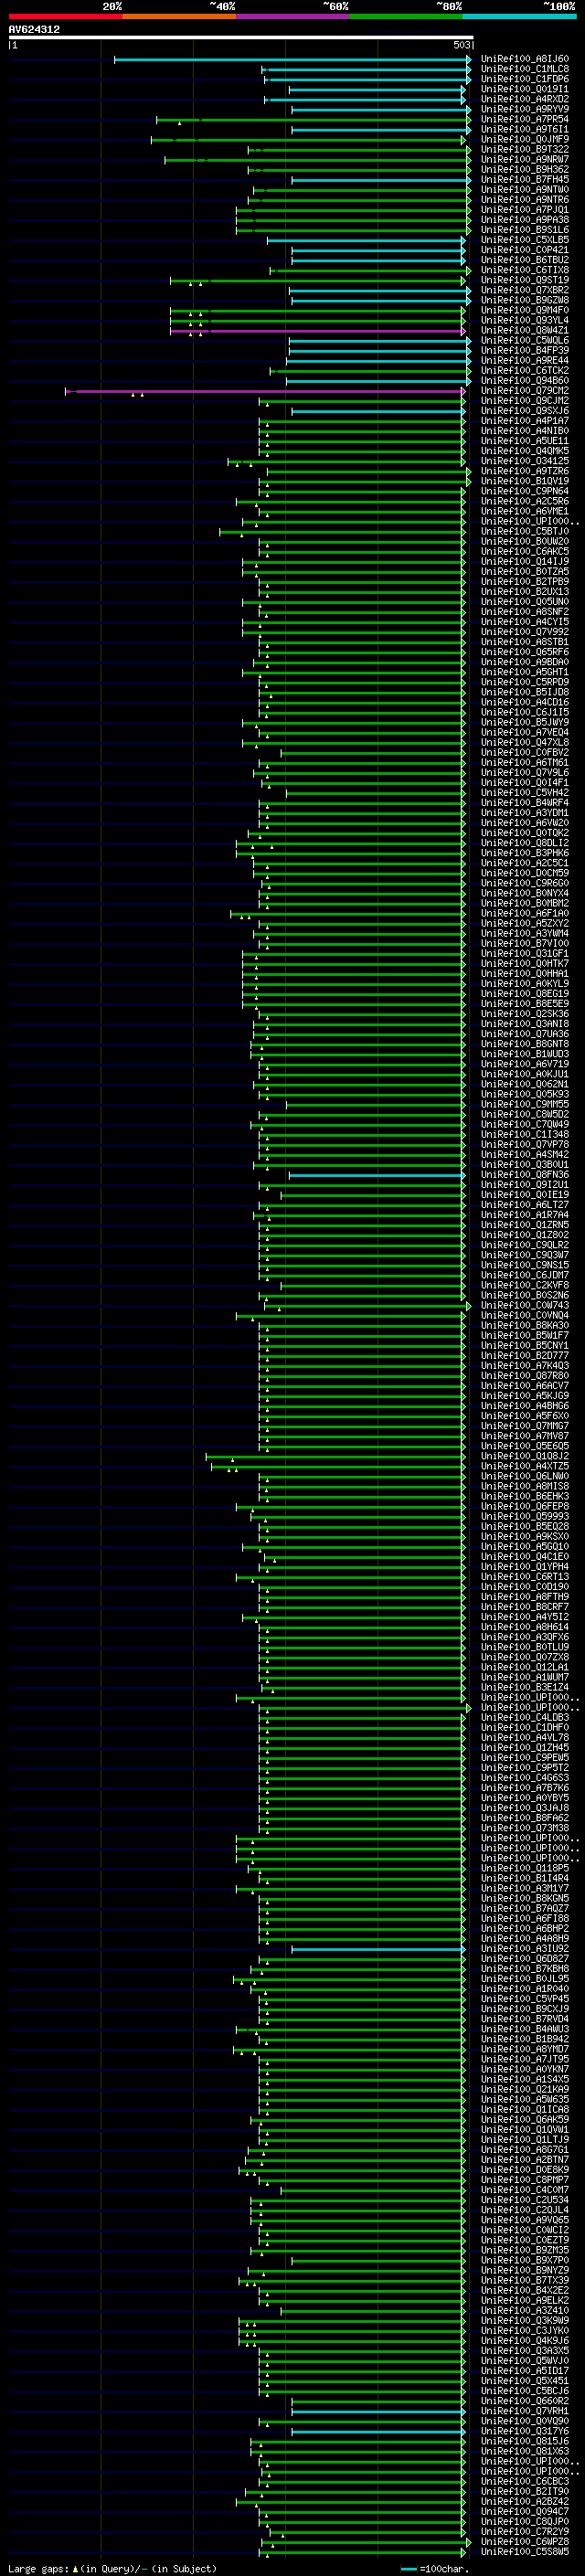Select the UniRef100_B9S1L6 label

525,230
